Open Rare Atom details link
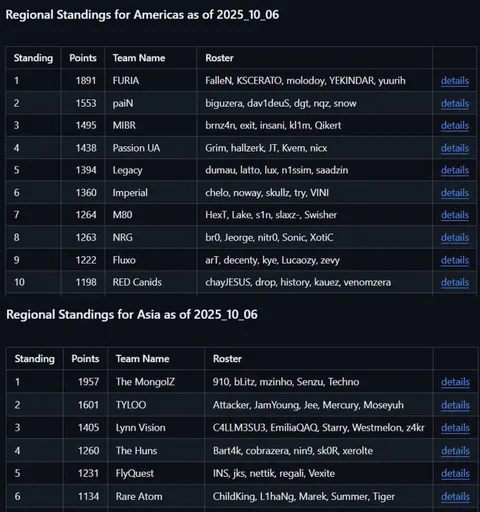This screenshot has width=480, height=512. coord(455,496)
